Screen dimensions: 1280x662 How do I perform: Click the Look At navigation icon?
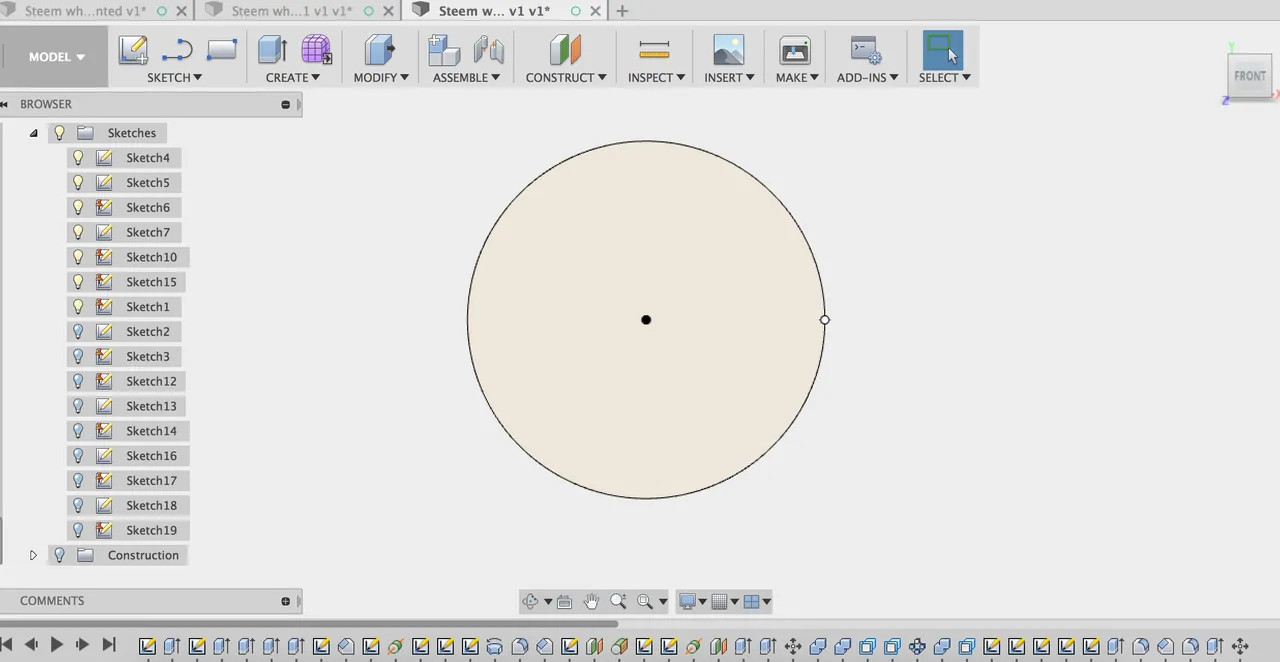(564, 602)
